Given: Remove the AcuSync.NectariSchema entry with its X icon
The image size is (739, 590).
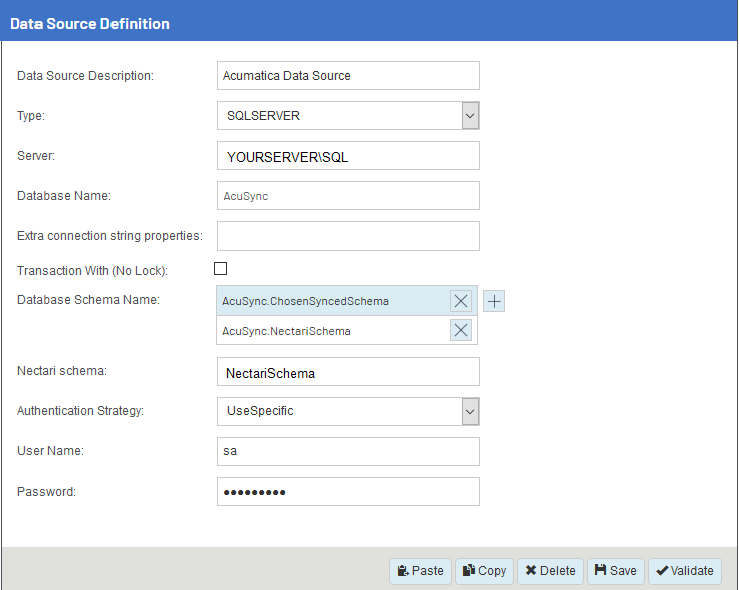Looking at the screenshot, I should tap(460, 330).
